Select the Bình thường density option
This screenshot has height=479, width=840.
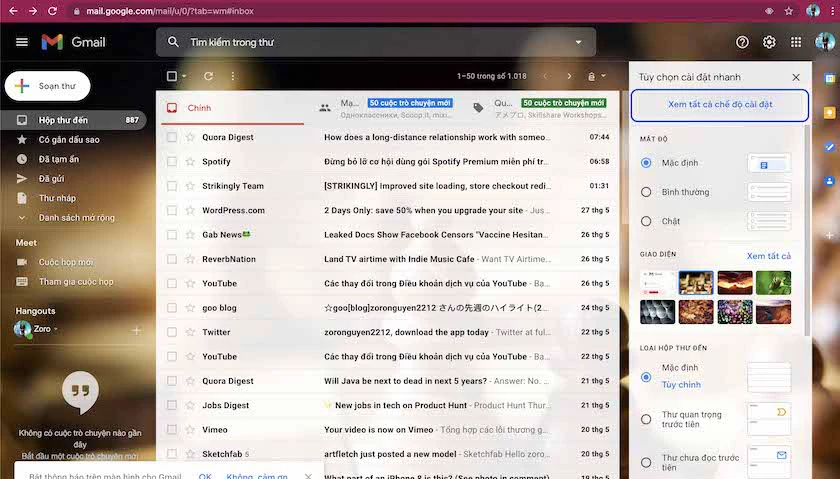point(646,192)
